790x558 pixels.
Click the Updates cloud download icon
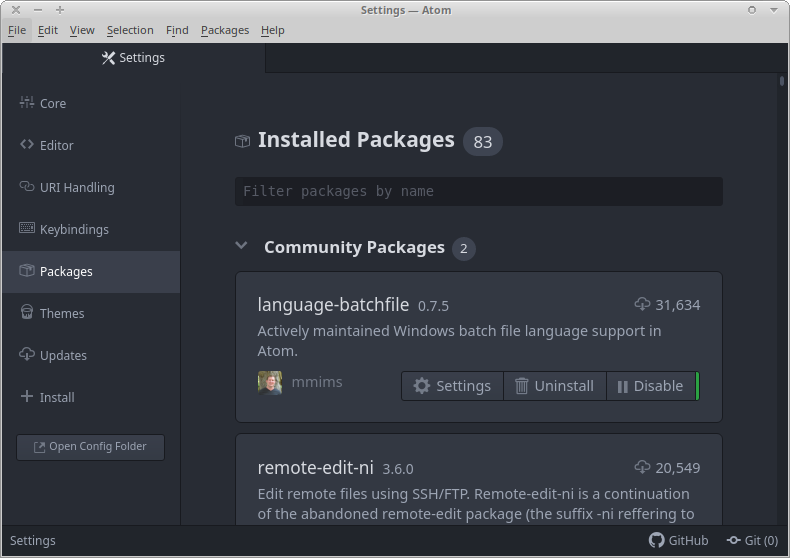pos(27,355)
